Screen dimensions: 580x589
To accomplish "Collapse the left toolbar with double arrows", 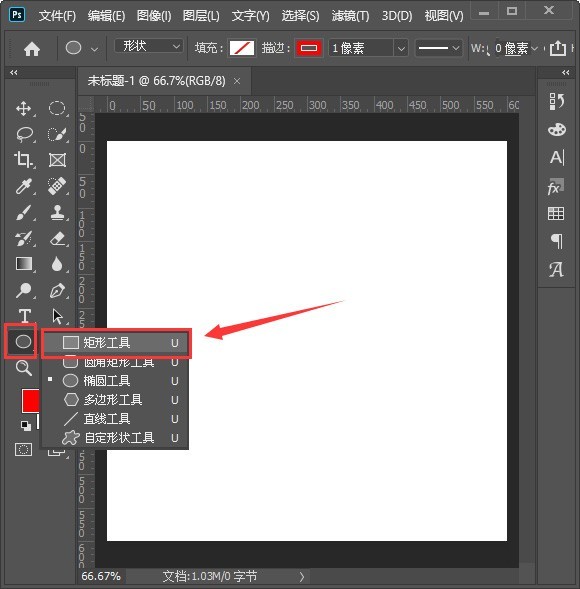I will 14,72.
